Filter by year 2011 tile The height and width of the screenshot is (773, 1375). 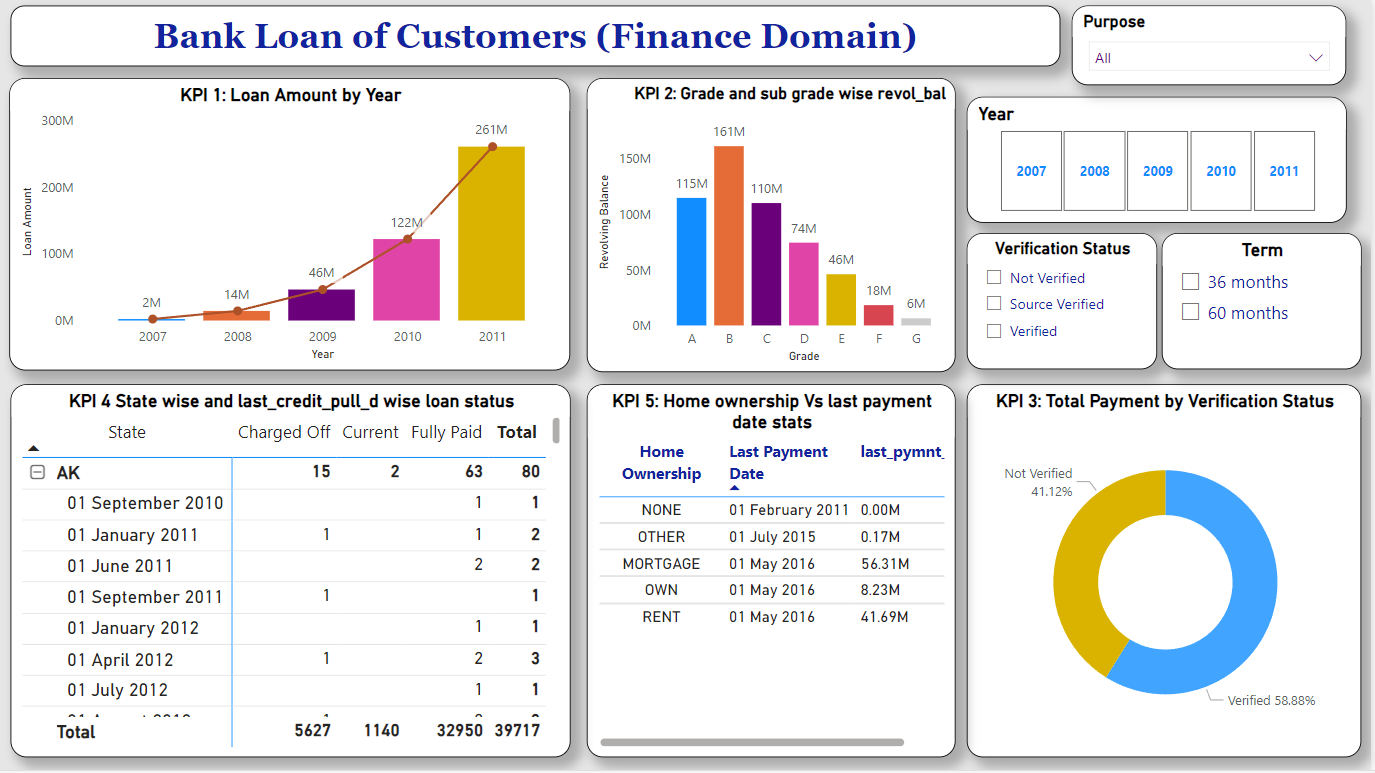[x=1284, y=171]
